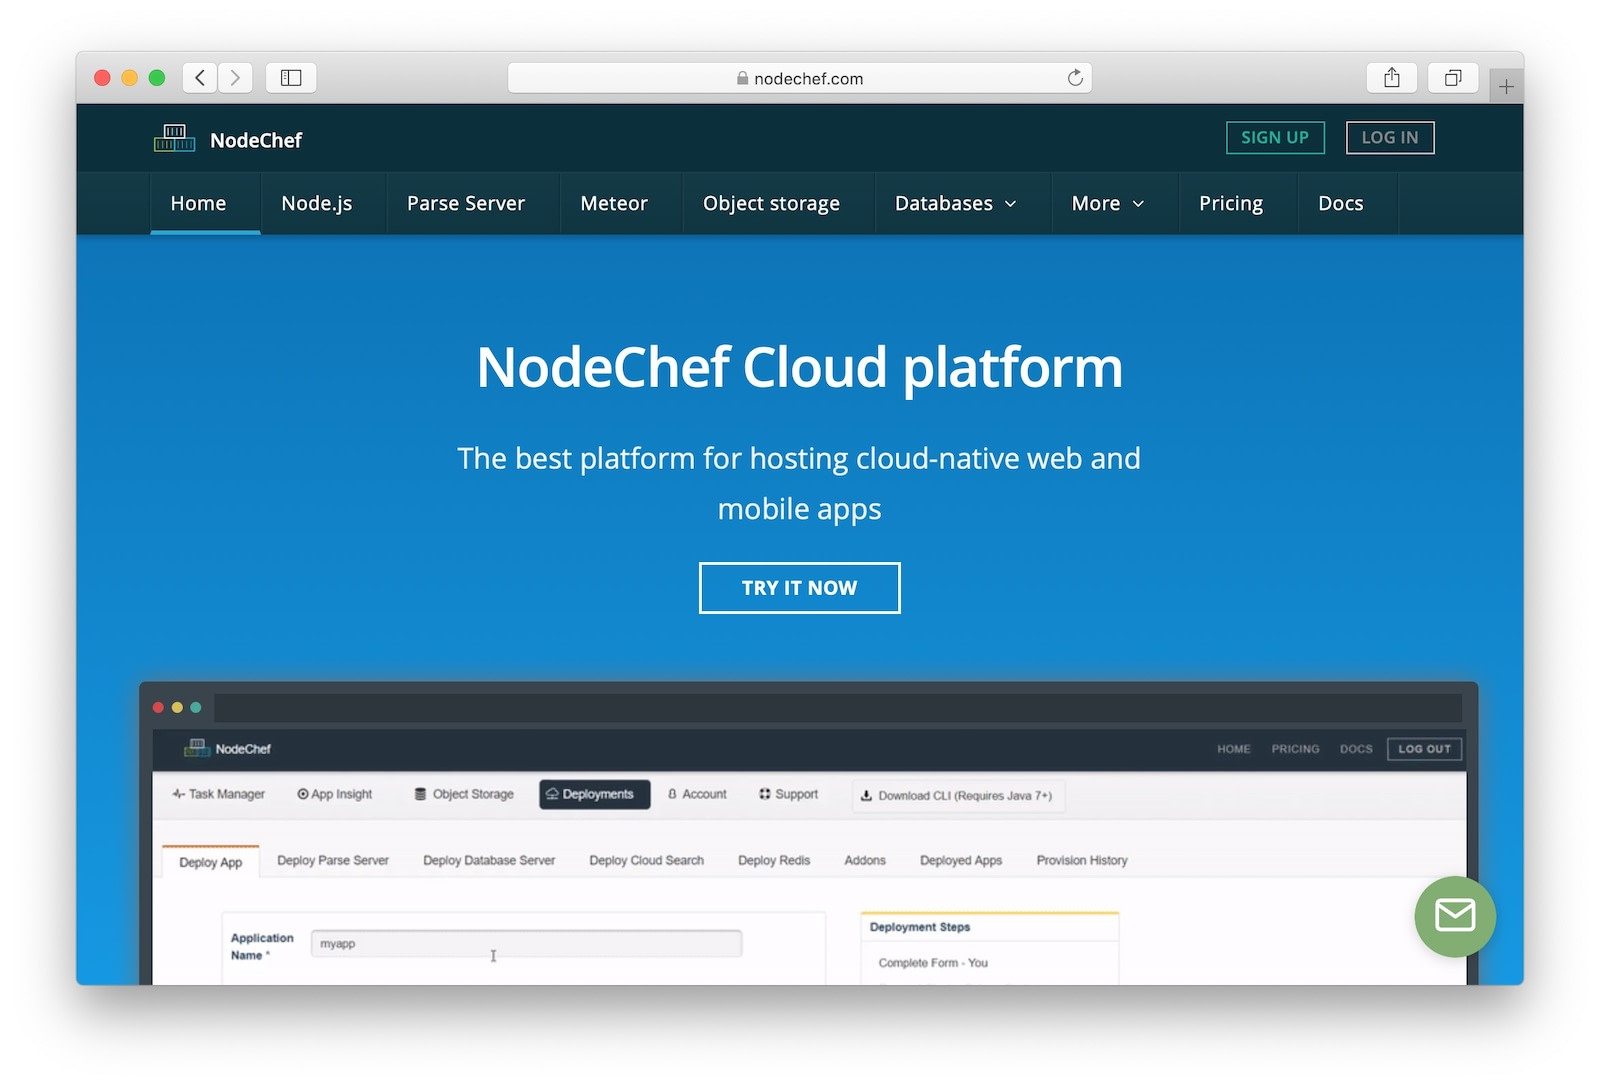Expand the Databases dropdown

[x=954, y=203]
